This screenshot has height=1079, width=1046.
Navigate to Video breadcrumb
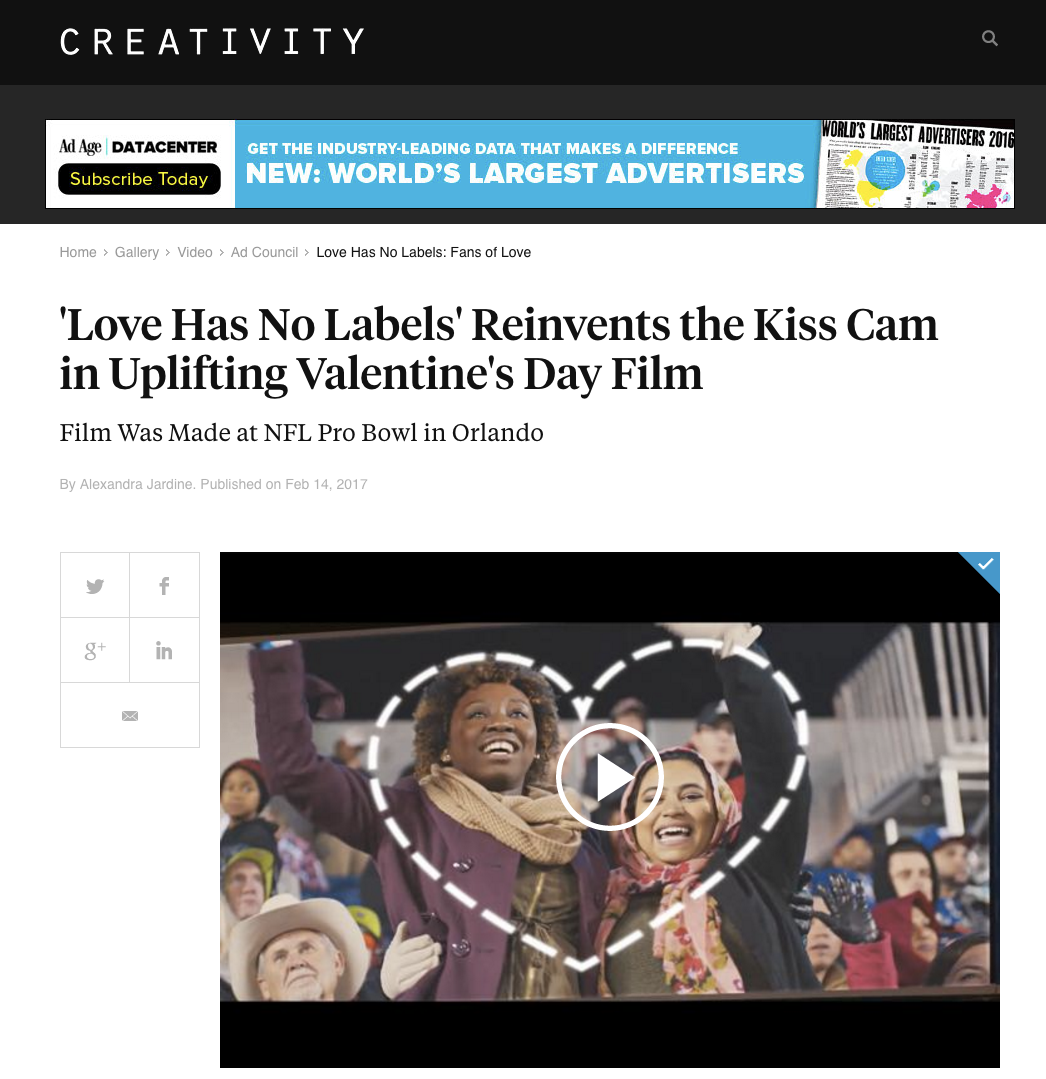tap(195, 252)
